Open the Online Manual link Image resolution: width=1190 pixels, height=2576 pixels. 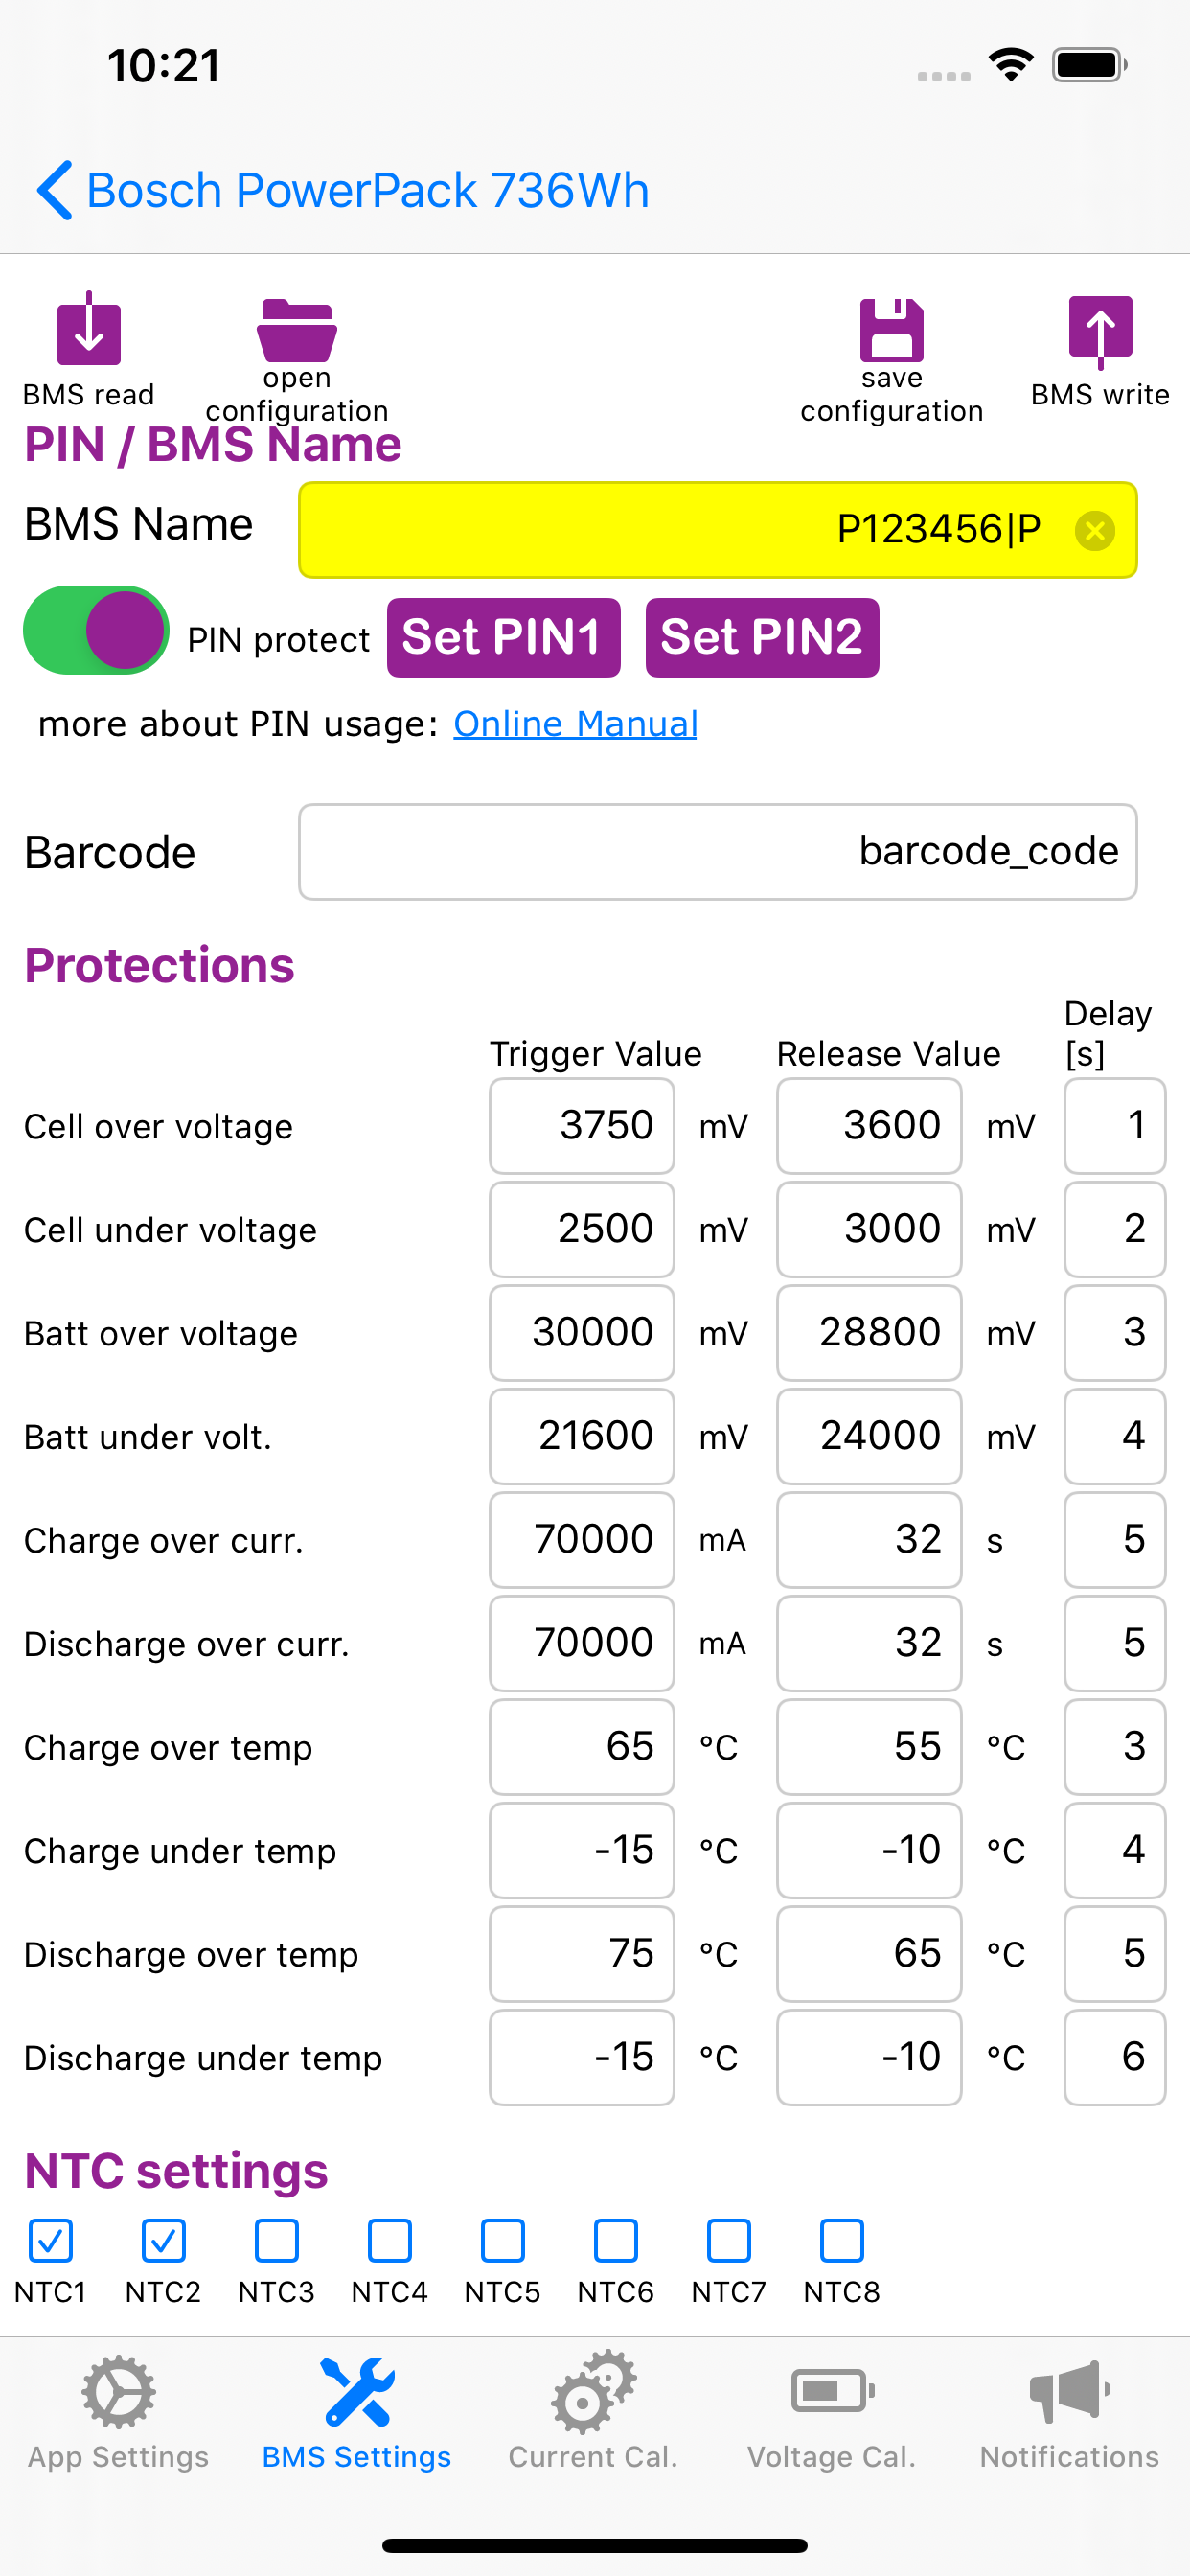coord(575,723)
